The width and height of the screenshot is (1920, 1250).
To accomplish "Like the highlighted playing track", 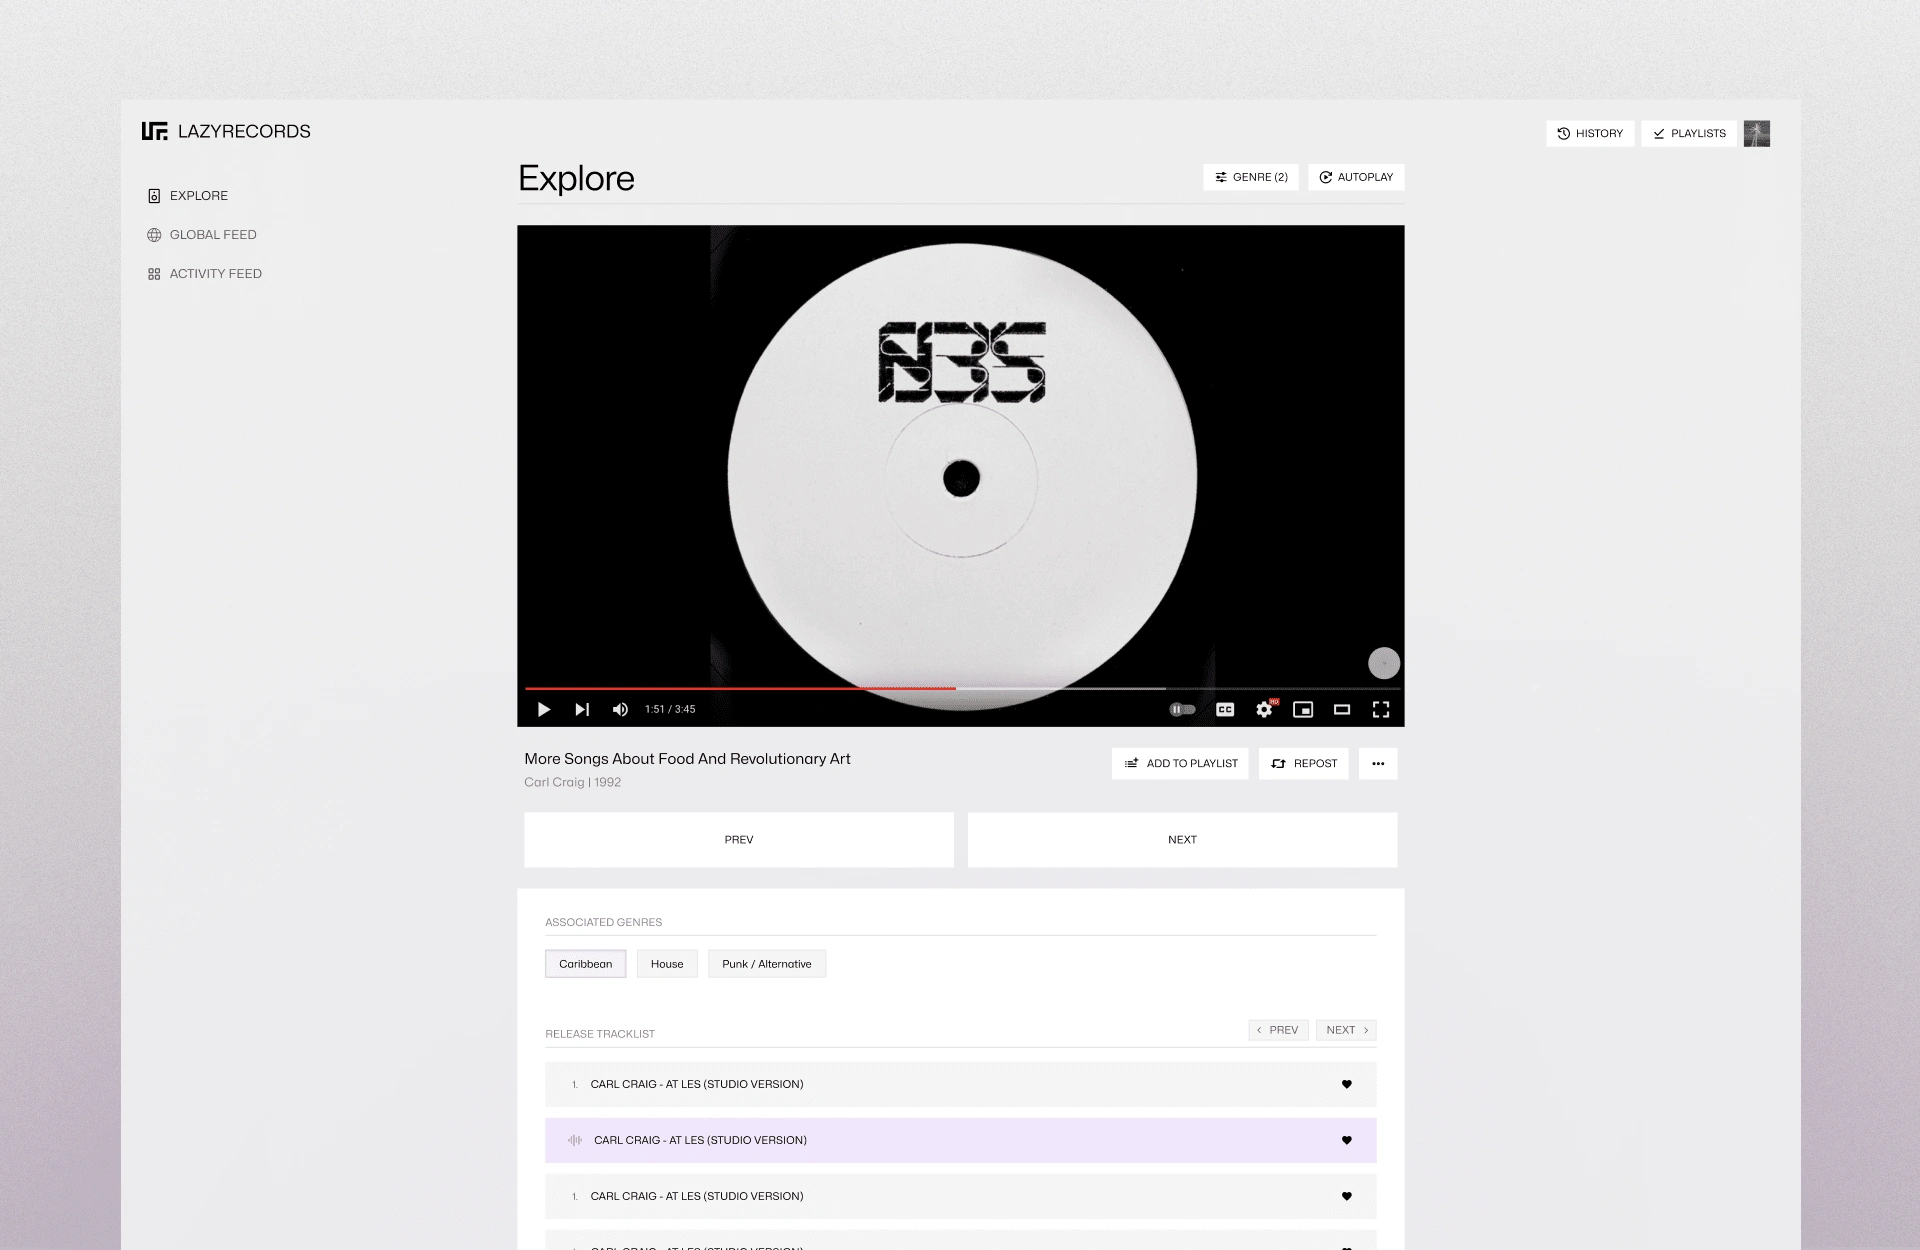I will (x=1347, y=1140).
